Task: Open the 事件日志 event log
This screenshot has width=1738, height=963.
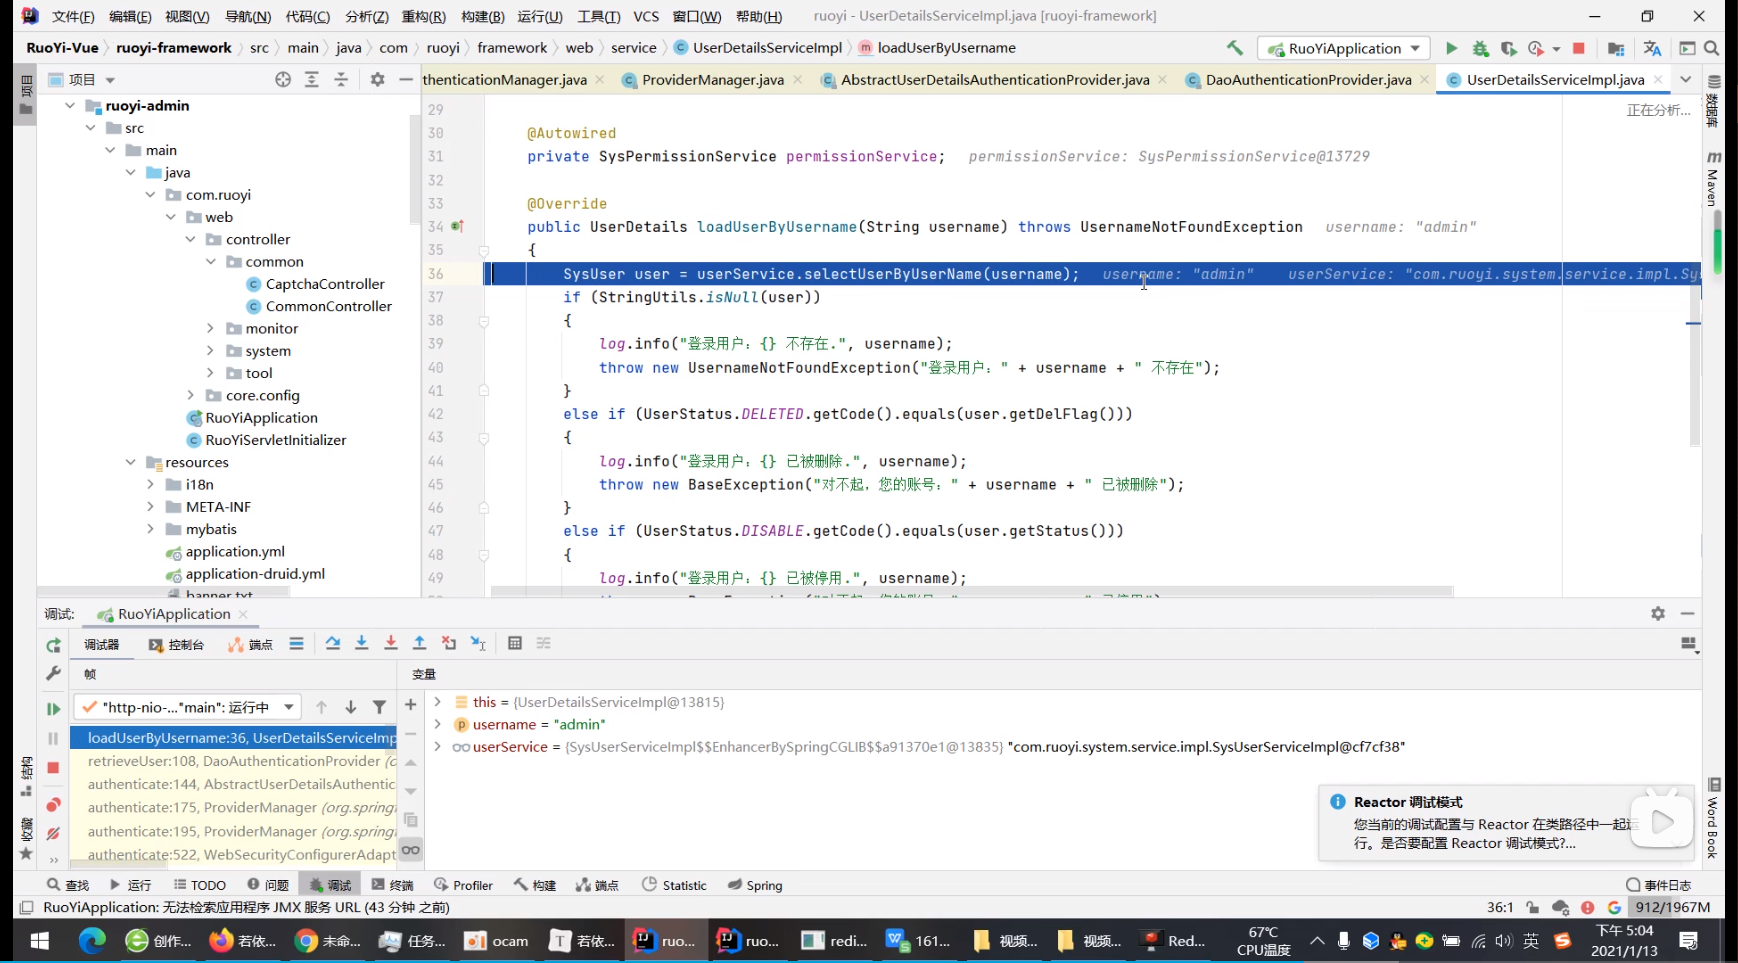Action: (1659, 885)
